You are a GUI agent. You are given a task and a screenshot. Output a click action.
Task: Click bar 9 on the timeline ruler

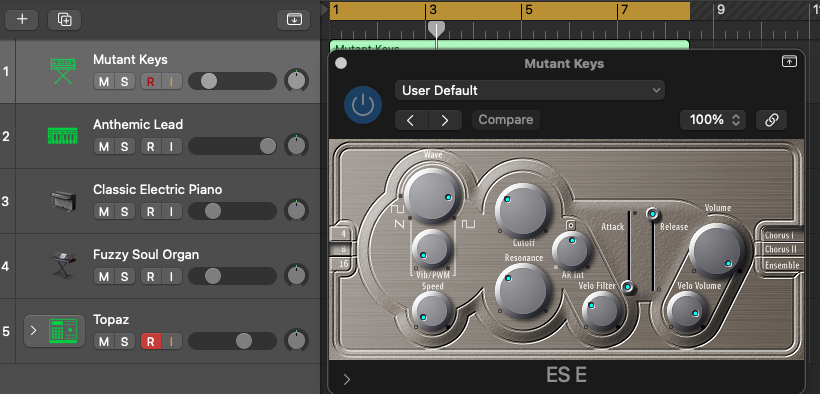pos(721,9)
